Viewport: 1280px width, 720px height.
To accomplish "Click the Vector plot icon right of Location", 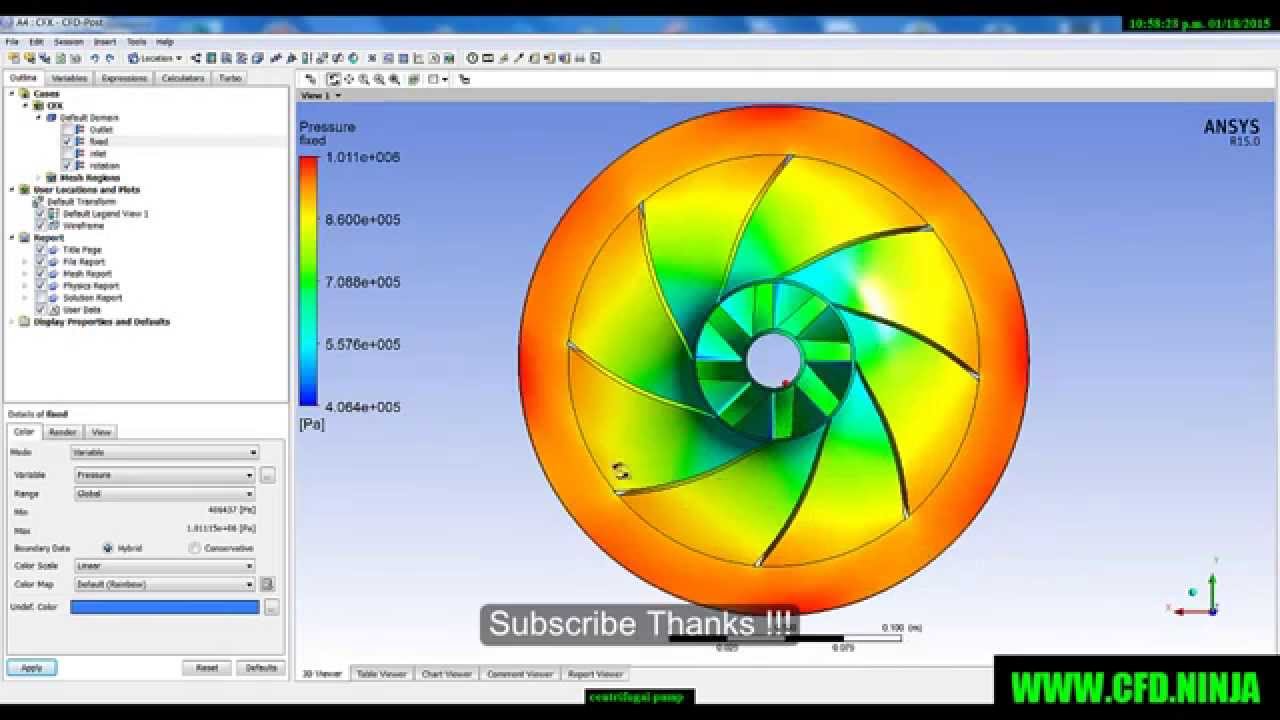I will click(196, 58).
